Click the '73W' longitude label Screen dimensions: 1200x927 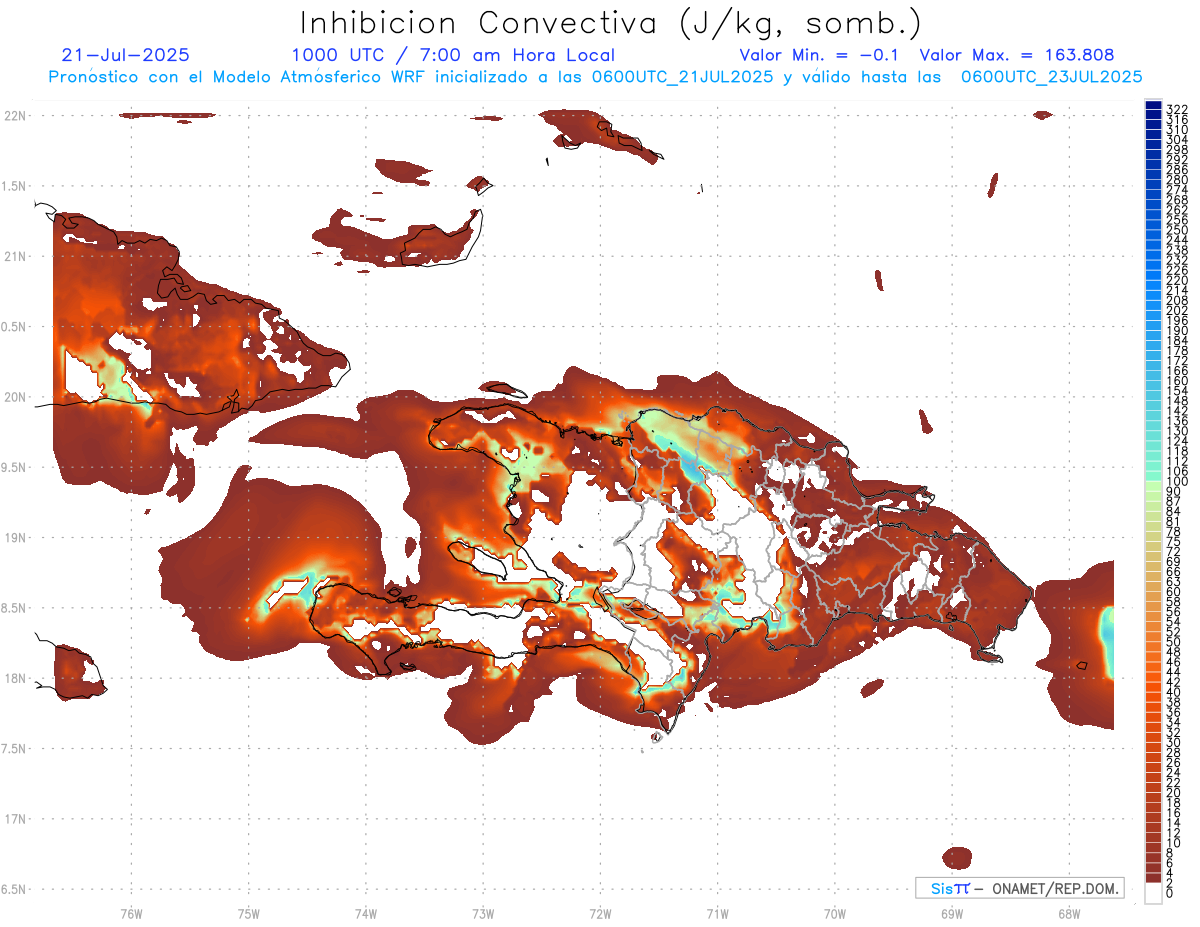(x=483, y=913)
